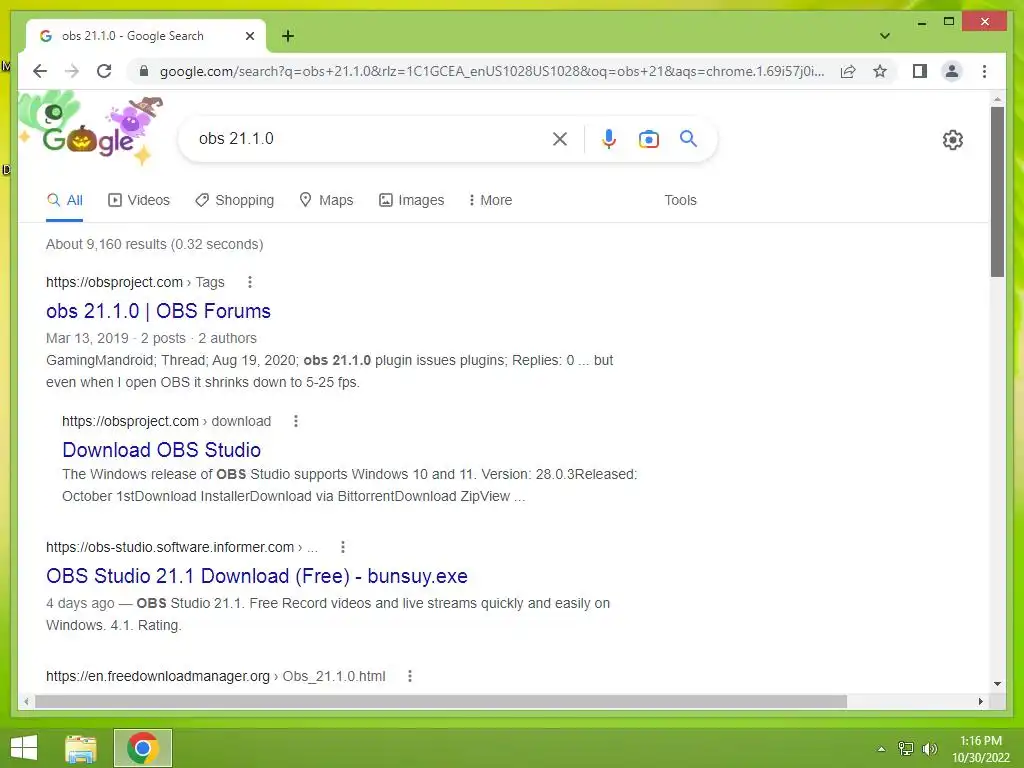
Task: Open options for the obsproject.com download result
Action: (296, 421)
